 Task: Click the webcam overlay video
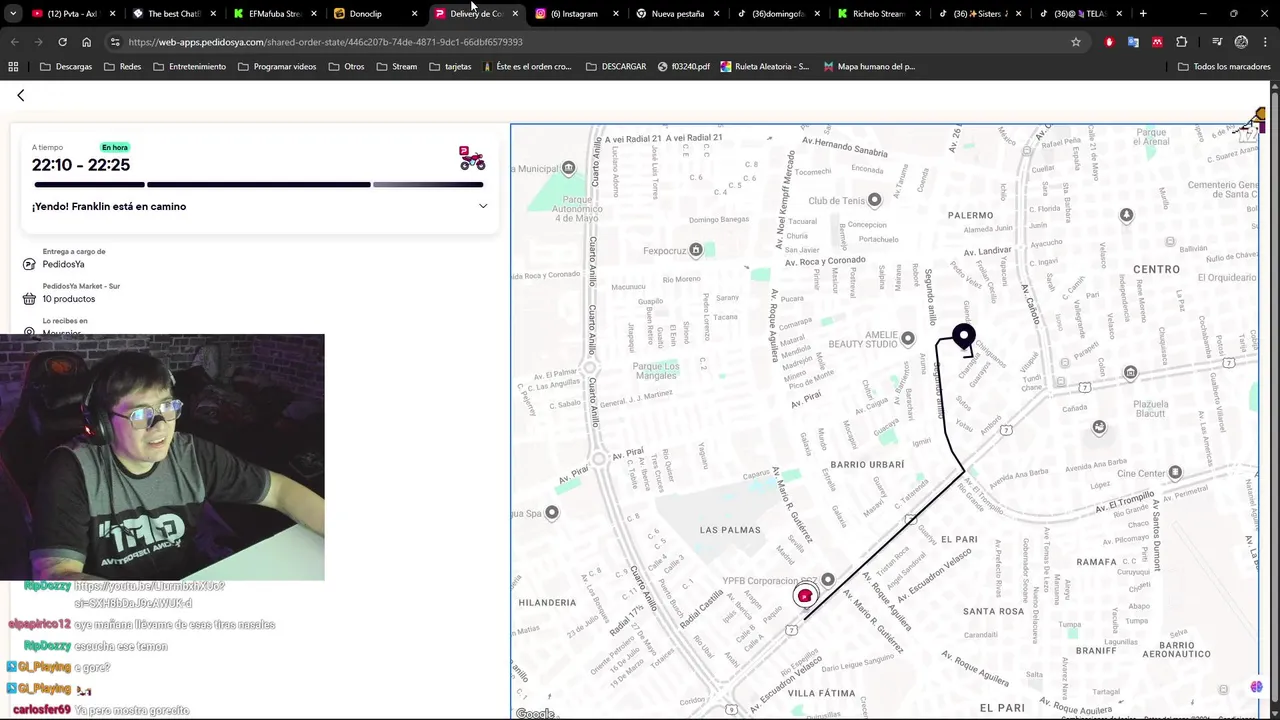point(162,457)
